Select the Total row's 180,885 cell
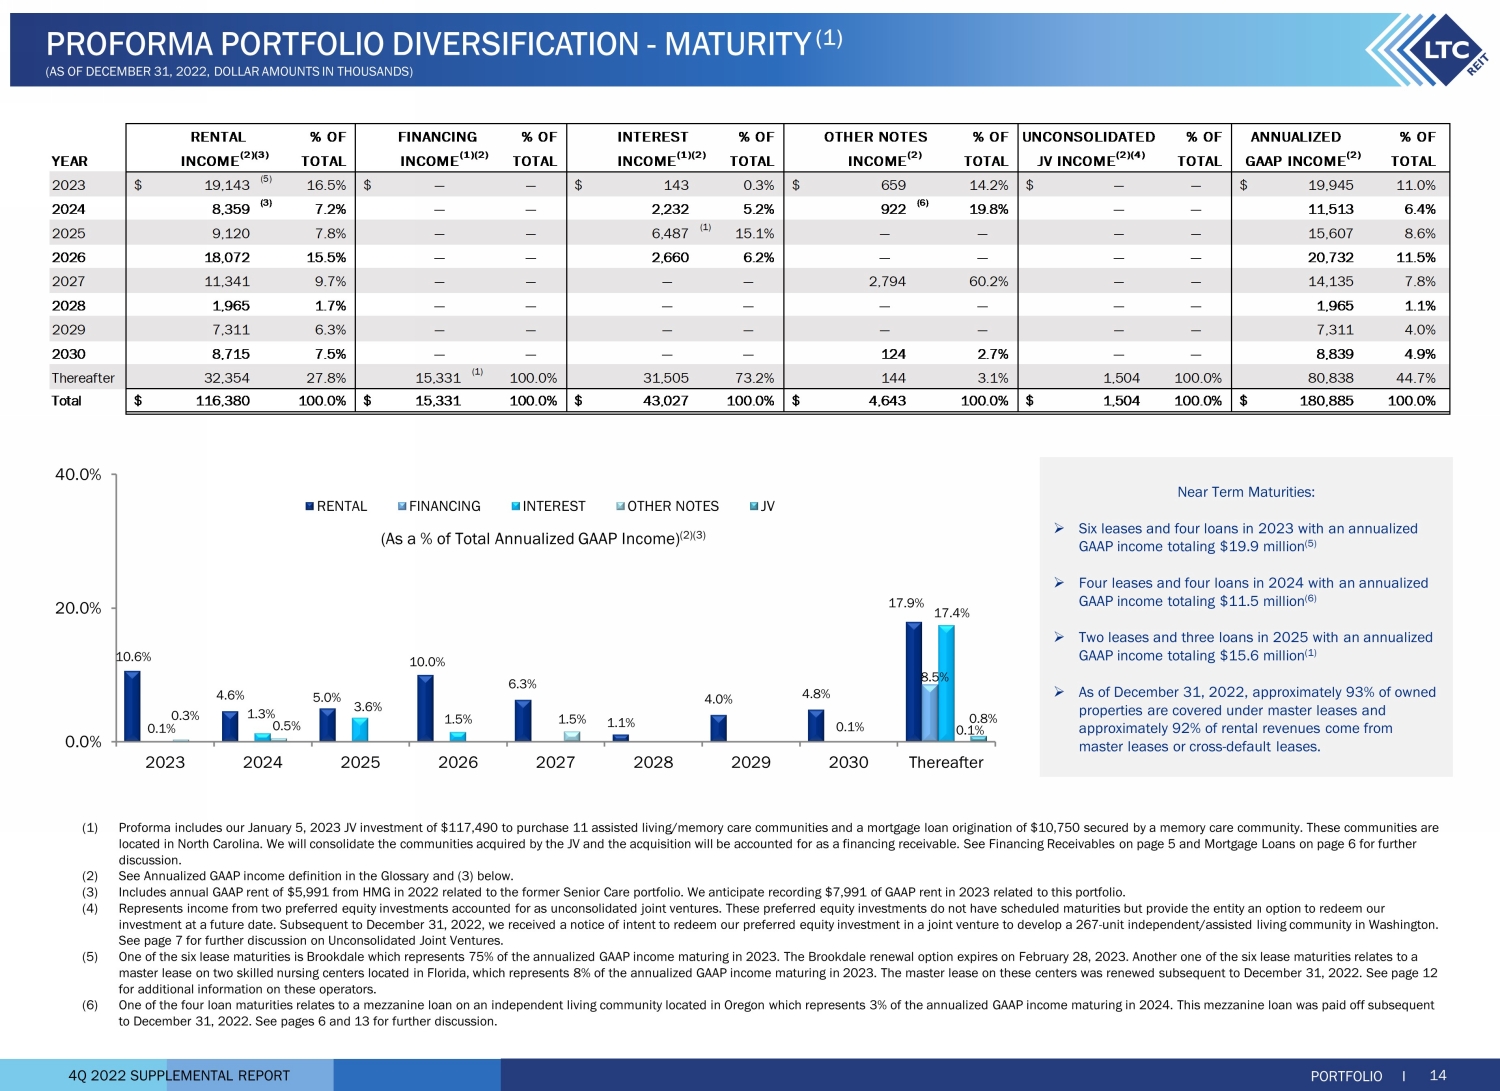 click(x=1326, y=401)
